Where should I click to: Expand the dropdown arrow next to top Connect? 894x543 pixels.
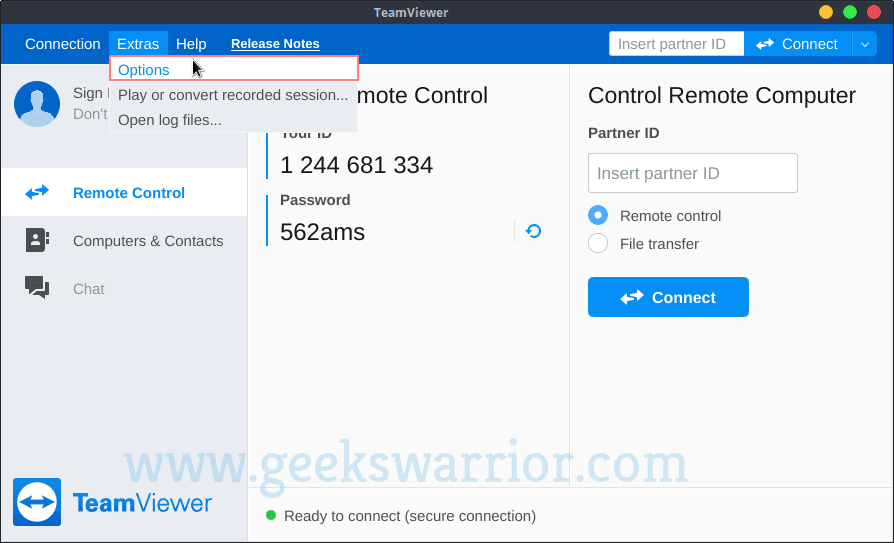pyautogui.click(x=865, y=44)
